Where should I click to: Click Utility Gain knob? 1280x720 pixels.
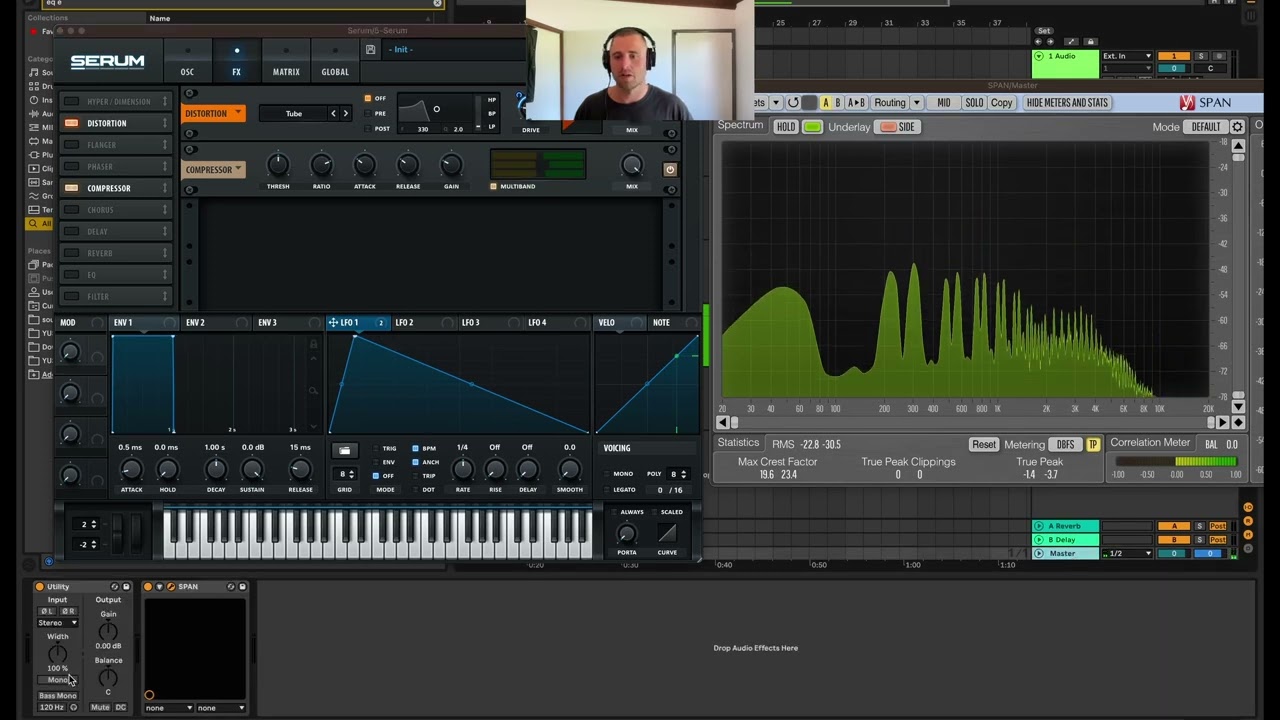point(108,631)
